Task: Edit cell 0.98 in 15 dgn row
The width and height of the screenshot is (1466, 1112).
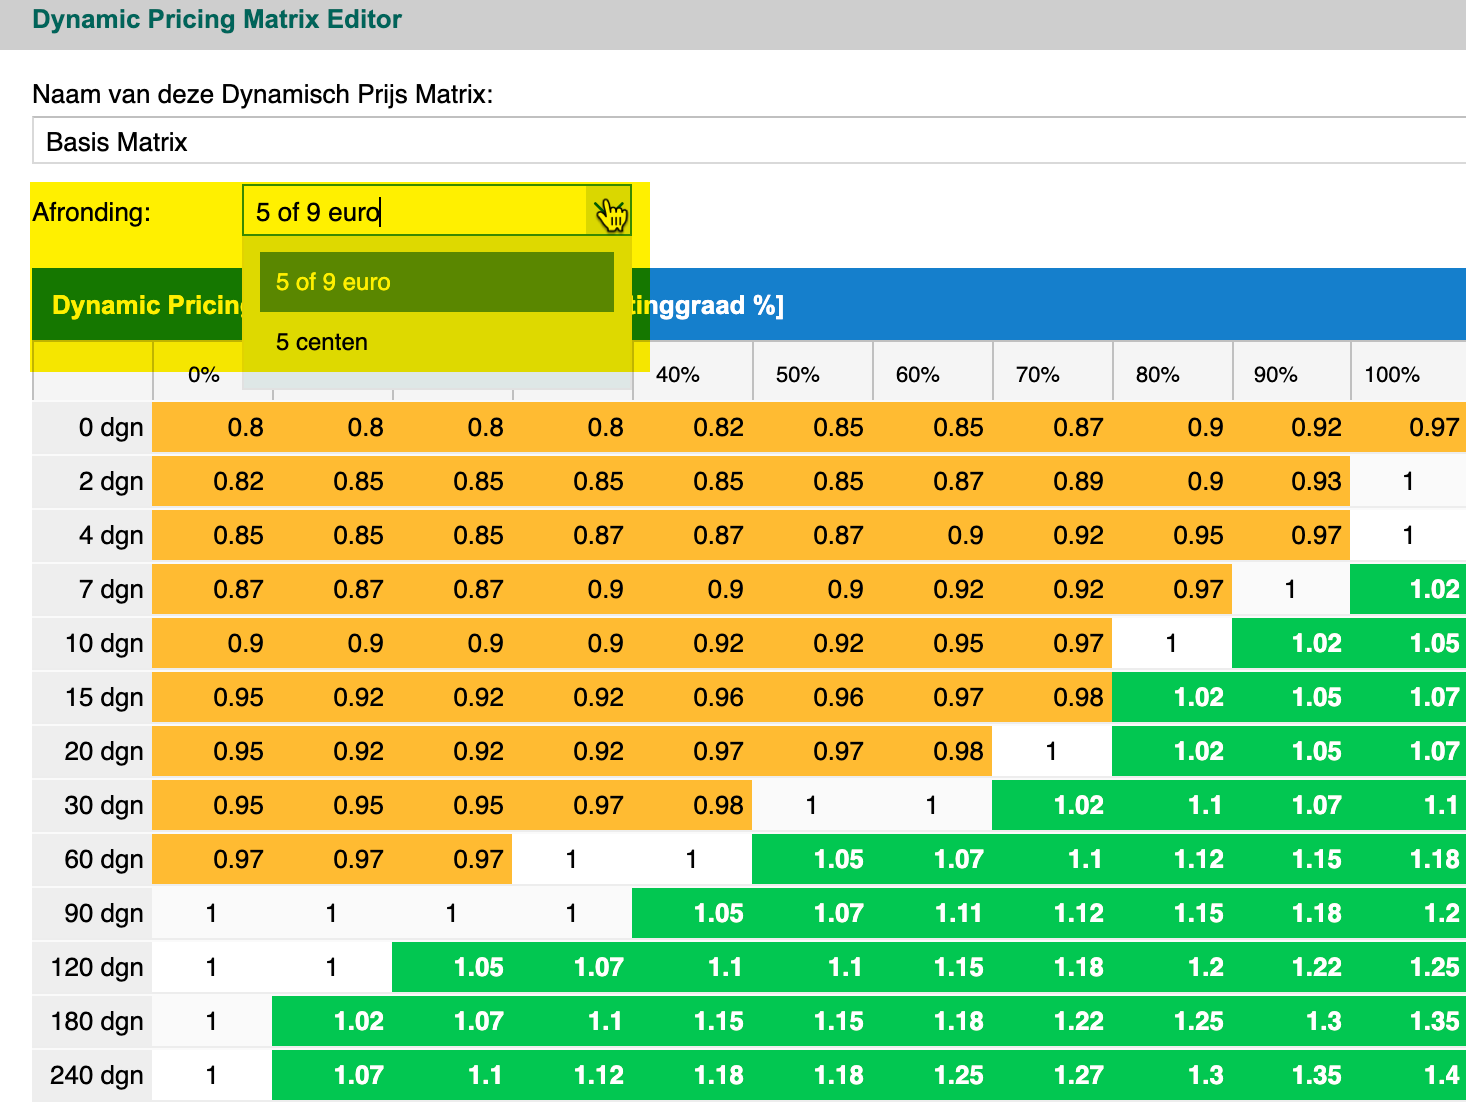Action: (1052, 697)
